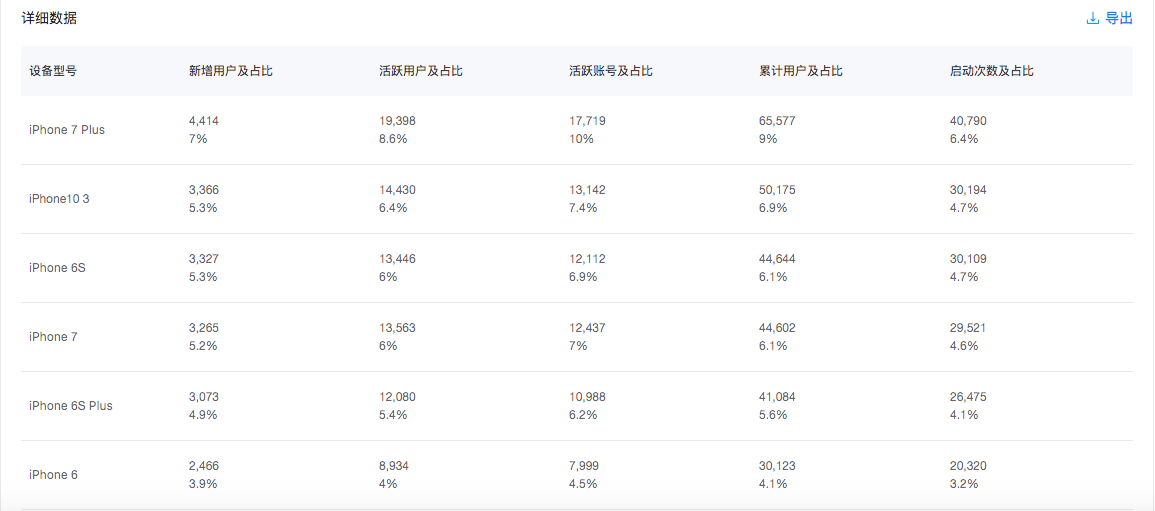
Task: Click active users value 19,398
Action: point(397,121)
